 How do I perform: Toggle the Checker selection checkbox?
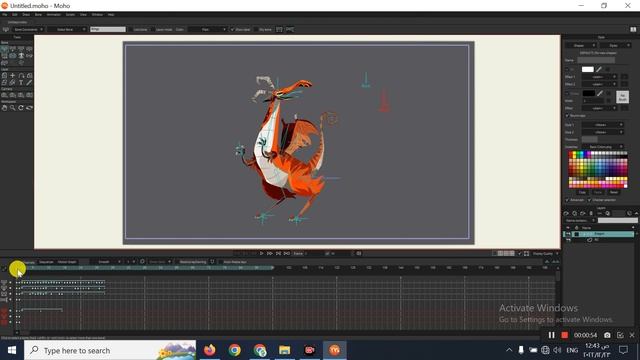pyautogui.click(x=589, y=200)
